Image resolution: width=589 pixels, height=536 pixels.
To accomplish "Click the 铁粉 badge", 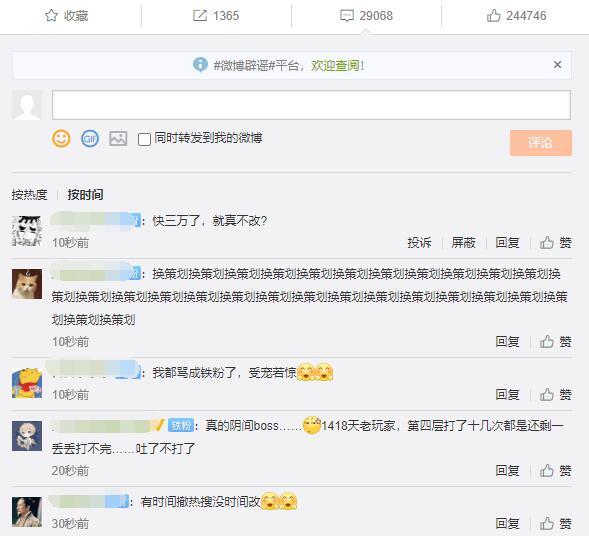I will 181,426.
